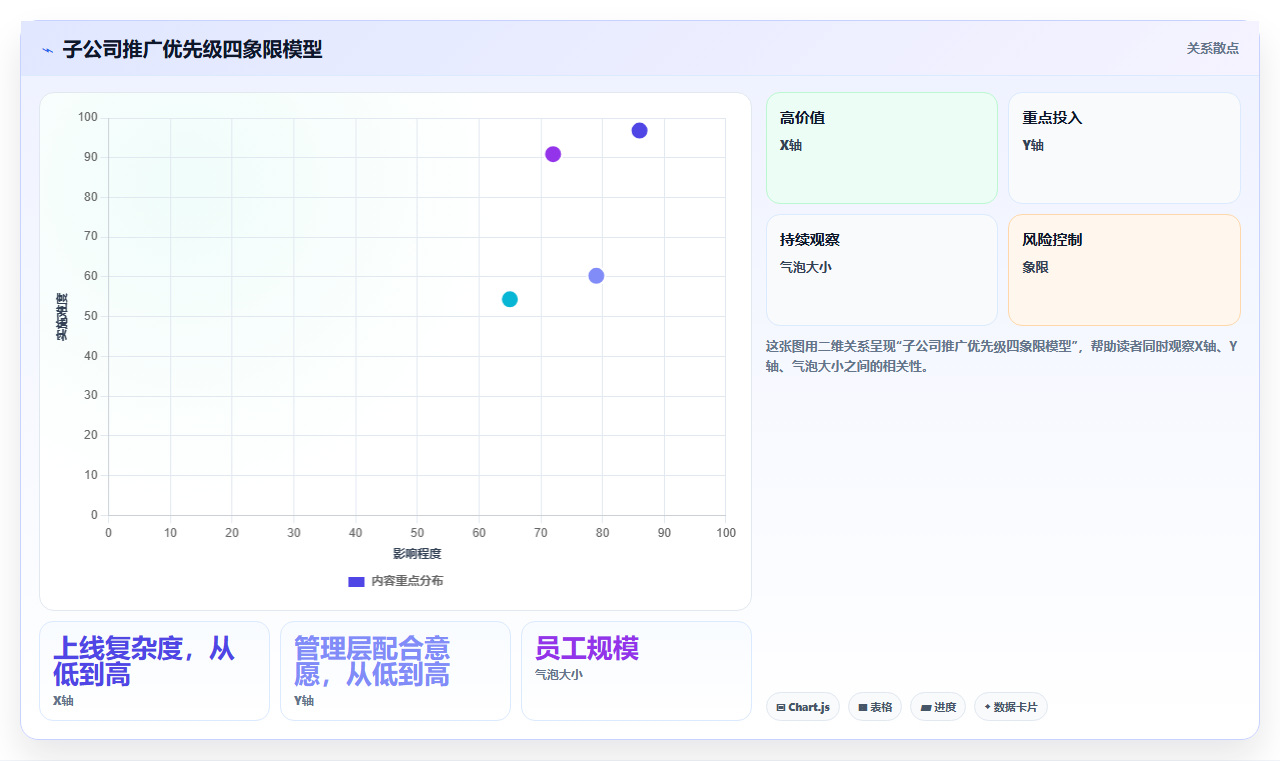Click the Chart.js tag chip
The height and width of the screenshot is (761, 1280).
tap(803, 707)
